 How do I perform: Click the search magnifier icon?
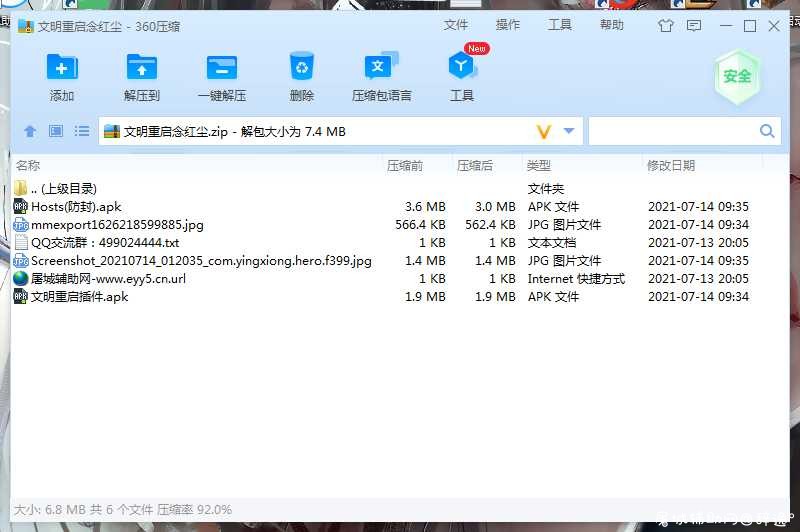coord(766,131)
